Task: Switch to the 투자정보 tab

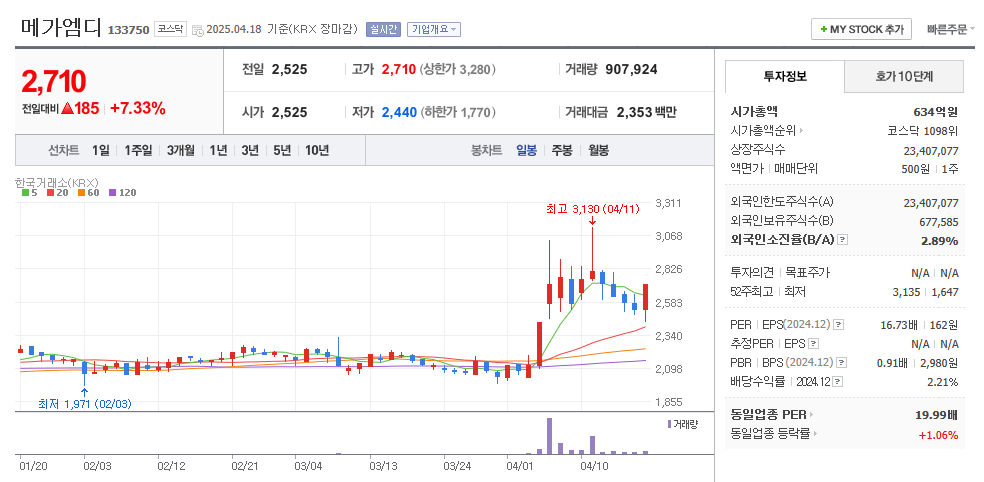Action: 784,77
